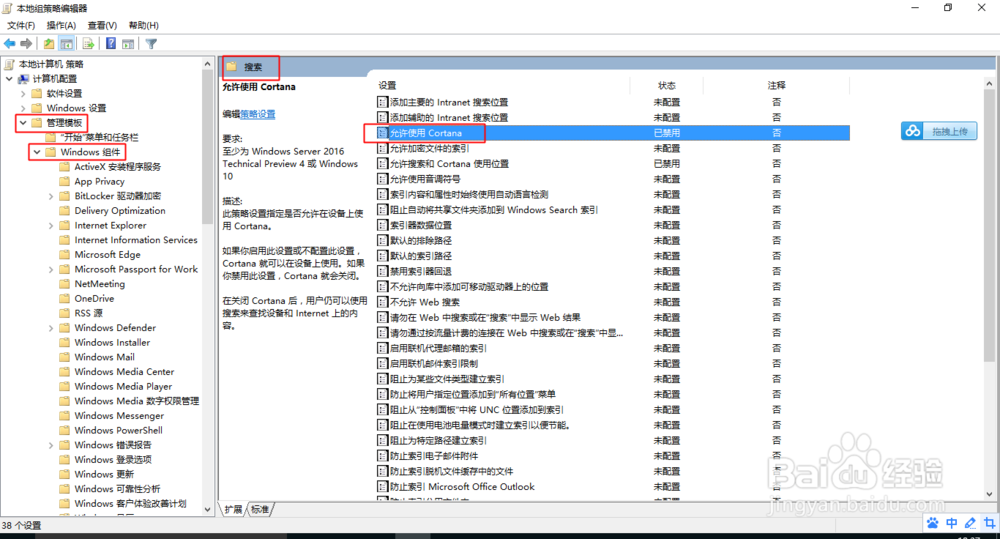Screen dimensions: 1000x539
Task: Click the policy icon beside 不允许 Web 搜索
Action: coord(382,302)
